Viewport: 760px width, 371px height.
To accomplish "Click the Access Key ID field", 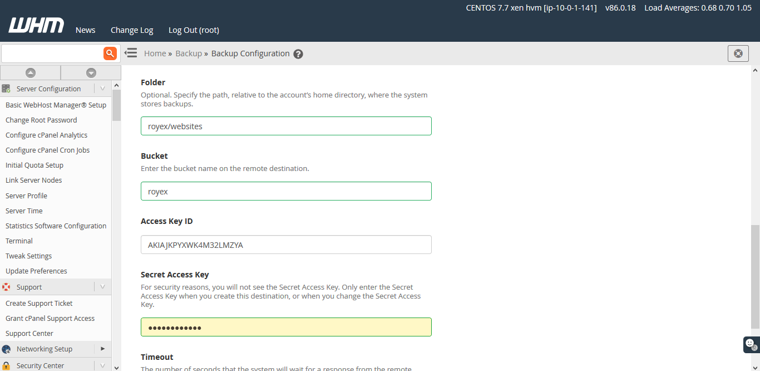I will pyautogui.click(x=286, y=245).
